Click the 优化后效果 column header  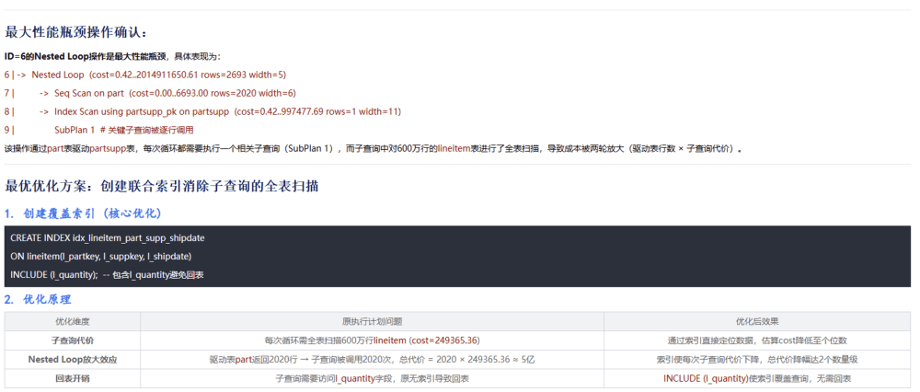click(757, 322)
